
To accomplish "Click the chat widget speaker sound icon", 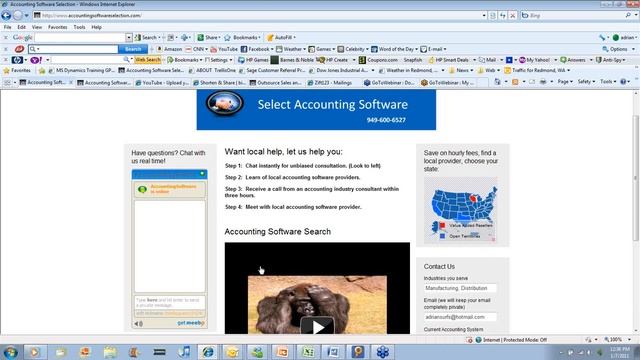I will [139, 324].
